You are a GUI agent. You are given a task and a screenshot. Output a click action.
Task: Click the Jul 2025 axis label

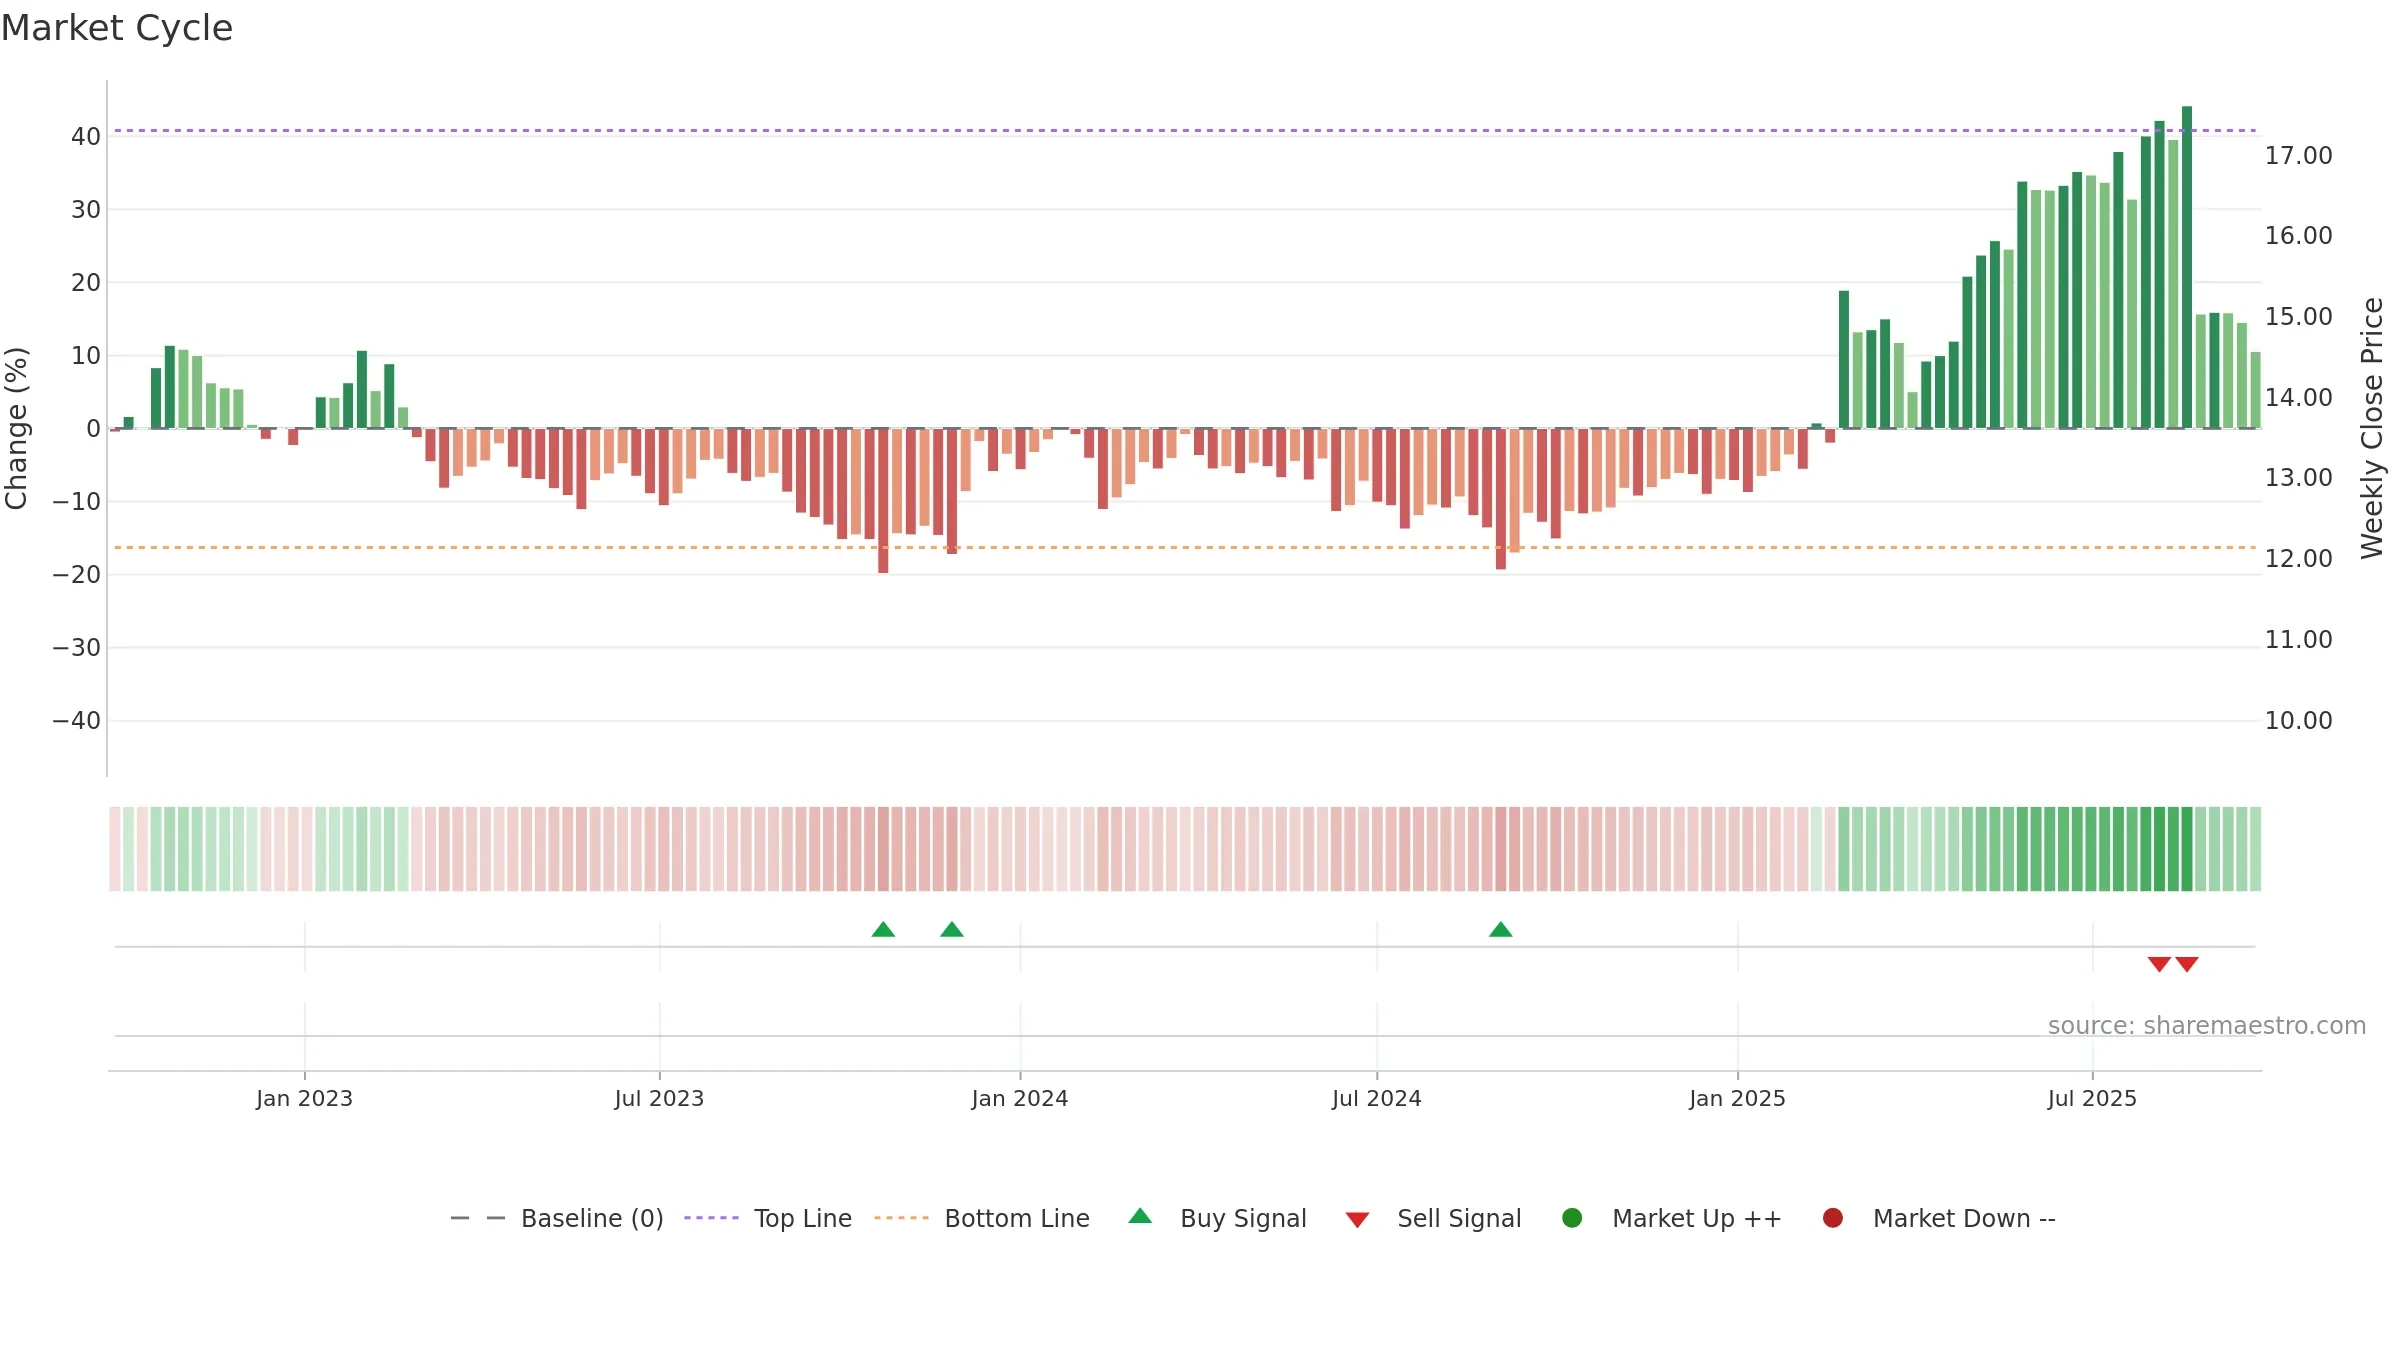(x=2092, y=1099)
